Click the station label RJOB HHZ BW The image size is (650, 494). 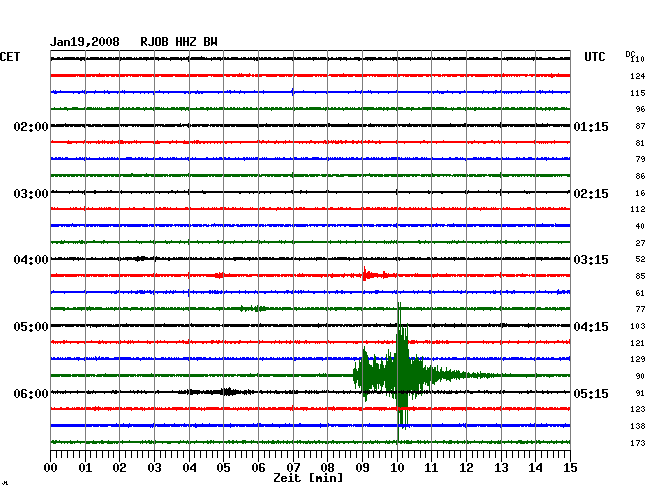click(179, 42)
